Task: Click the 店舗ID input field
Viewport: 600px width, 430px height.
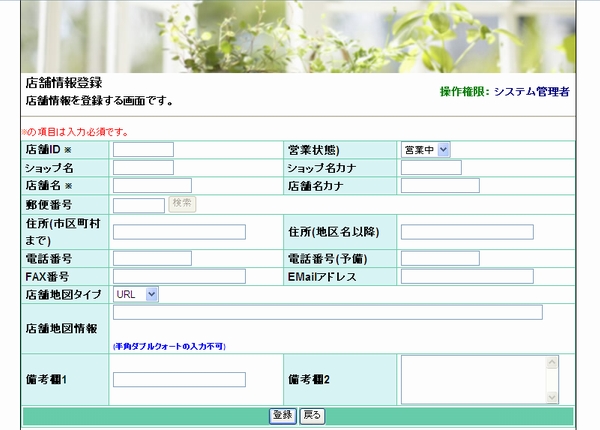Action: coord(143,149)
